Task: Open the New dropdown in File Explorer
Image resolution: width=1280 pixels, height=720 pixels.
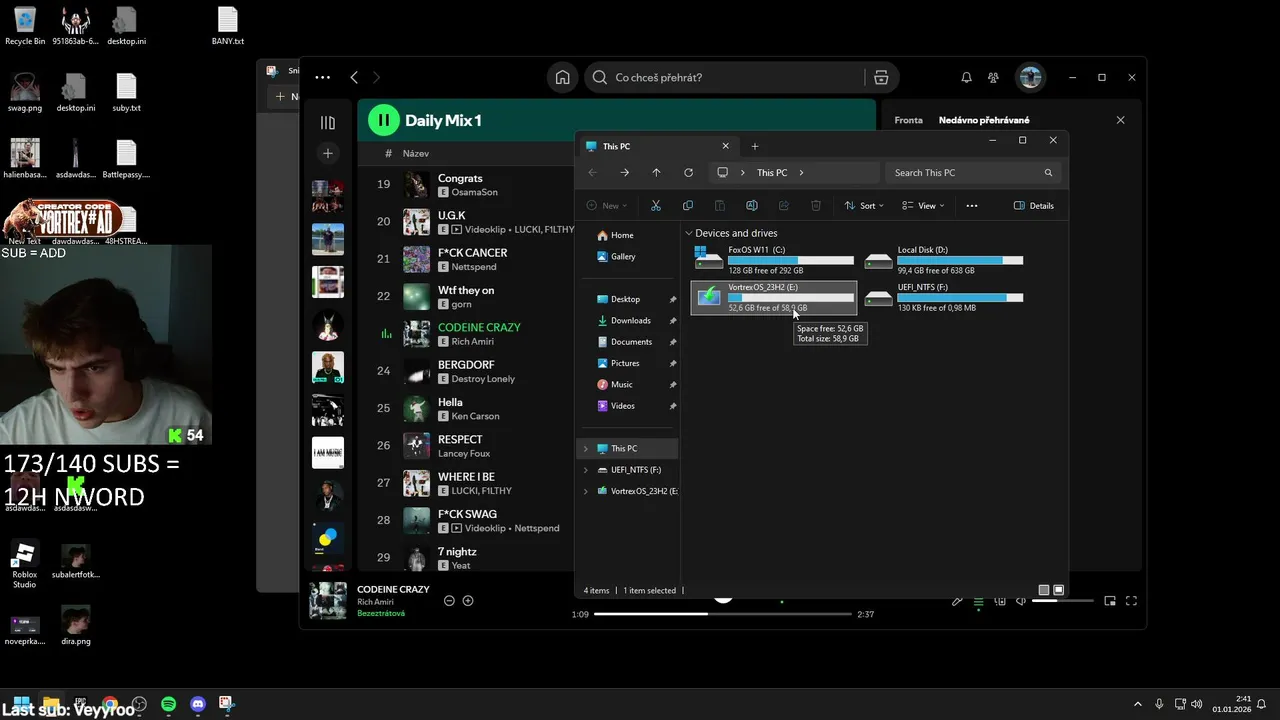Action: [x=607, y=205]
